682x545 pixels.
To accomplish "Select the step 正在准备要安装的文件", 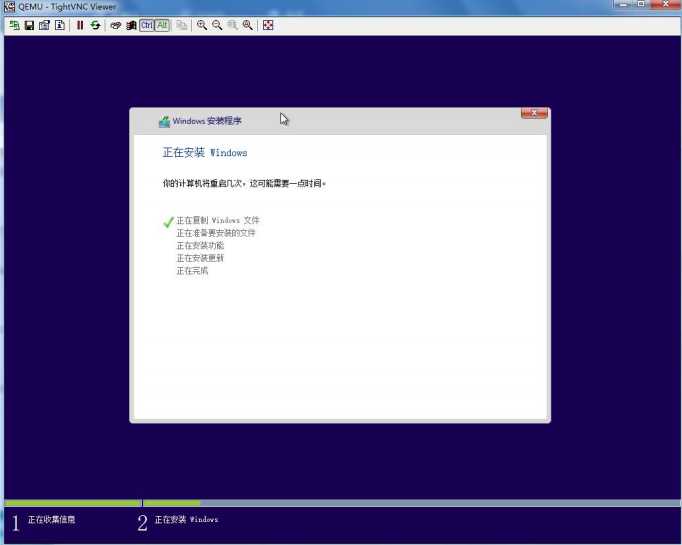I will pyautogui.click(x=216, y=233).
